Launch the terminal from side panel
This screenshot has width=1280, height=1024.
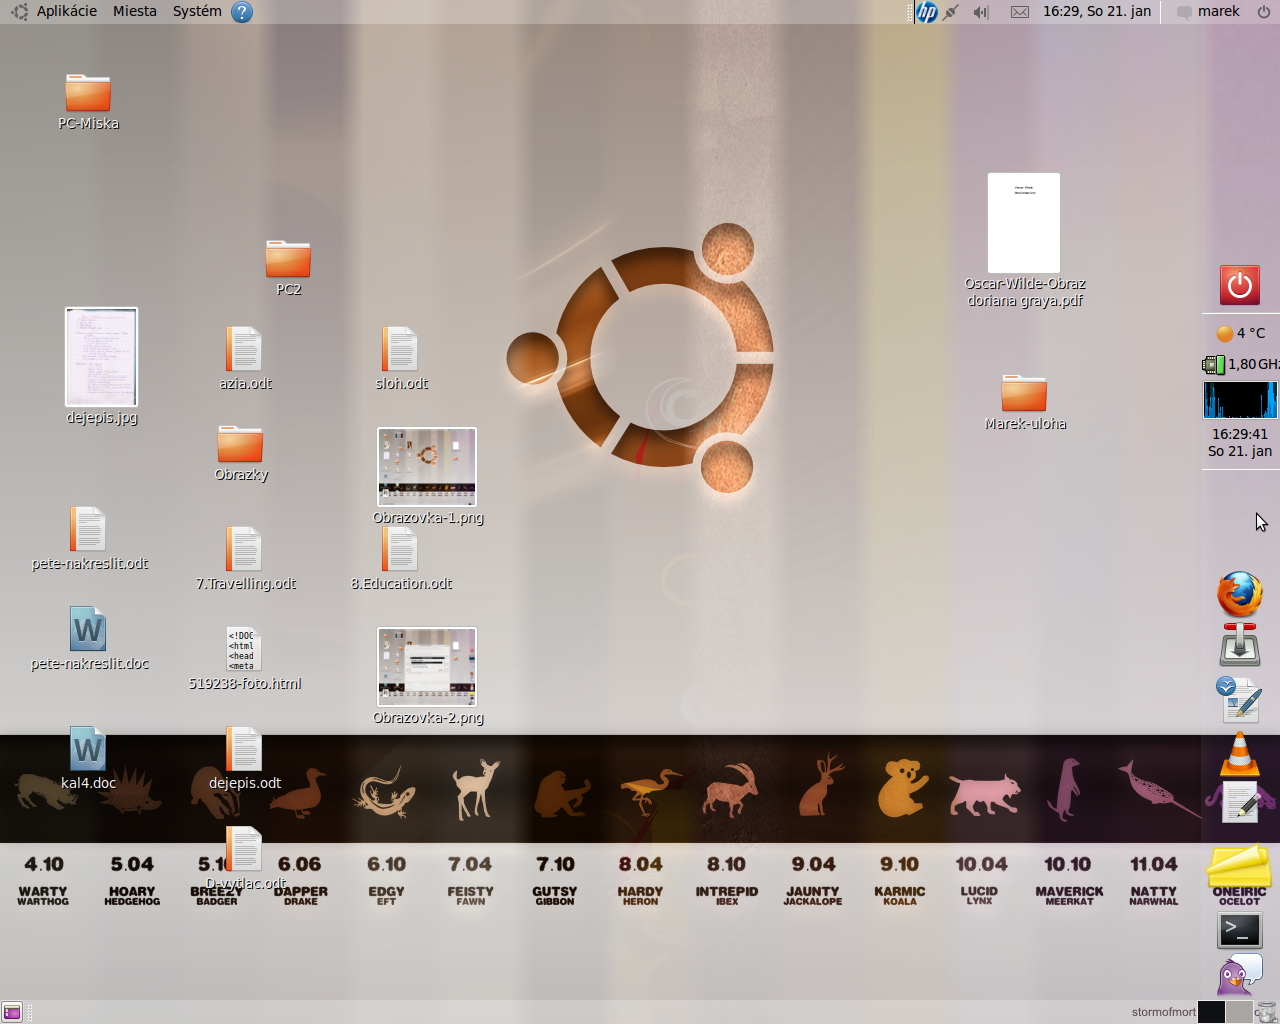(1240, 931)
